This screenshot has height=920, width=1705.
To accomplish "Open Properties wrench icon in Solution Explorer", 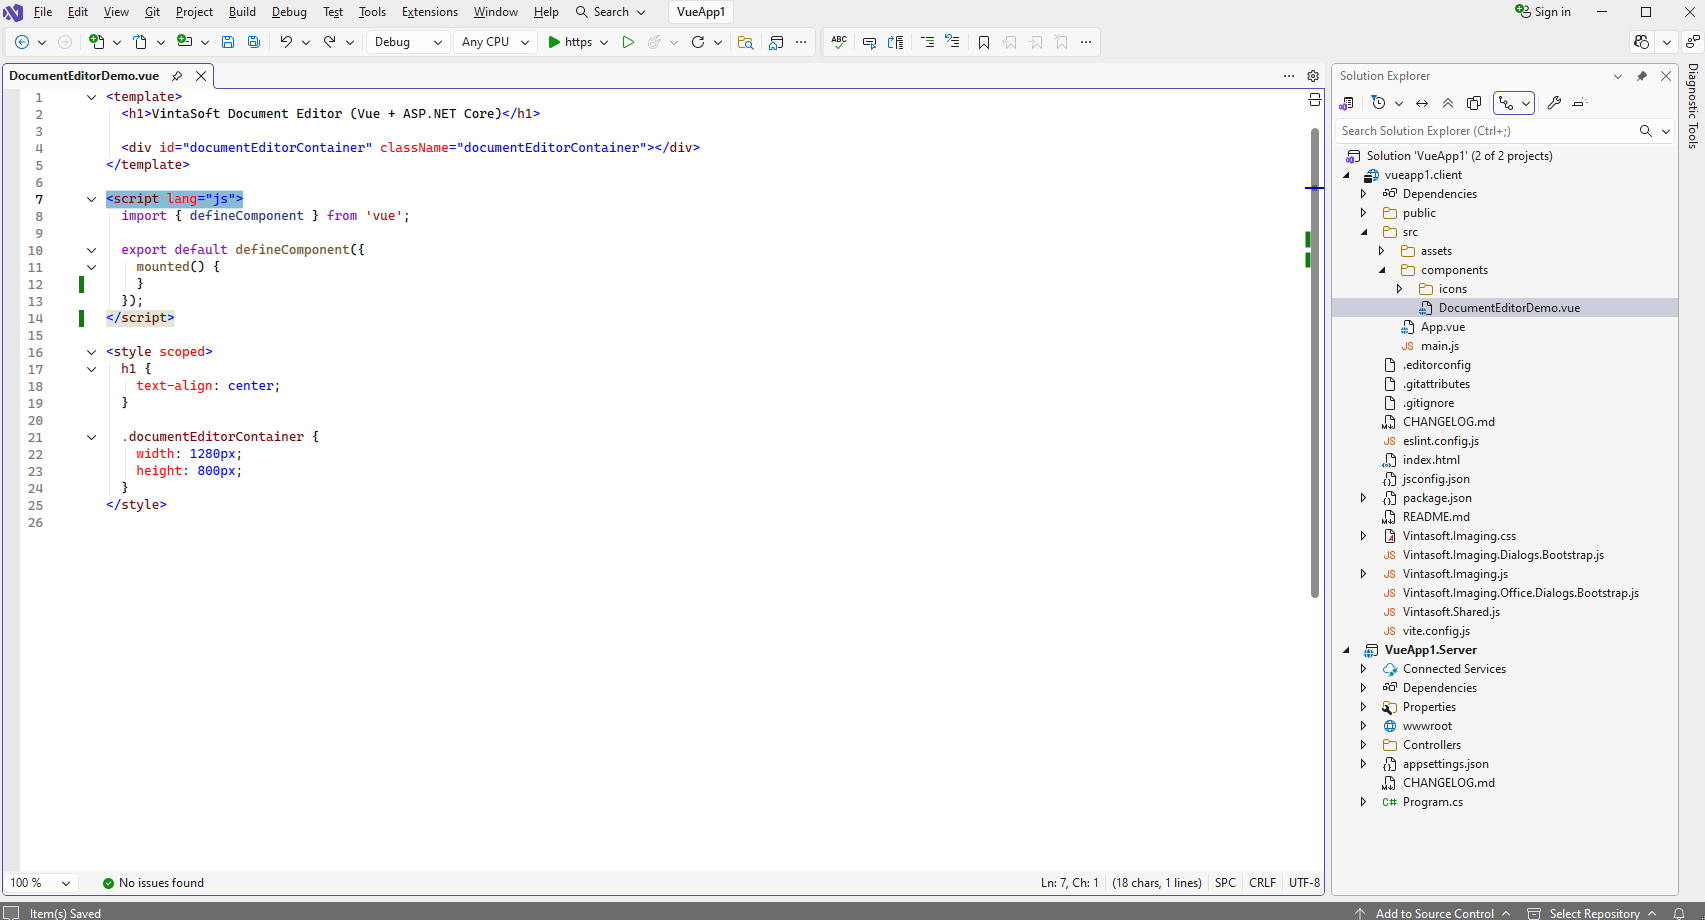I will 1554,103.
